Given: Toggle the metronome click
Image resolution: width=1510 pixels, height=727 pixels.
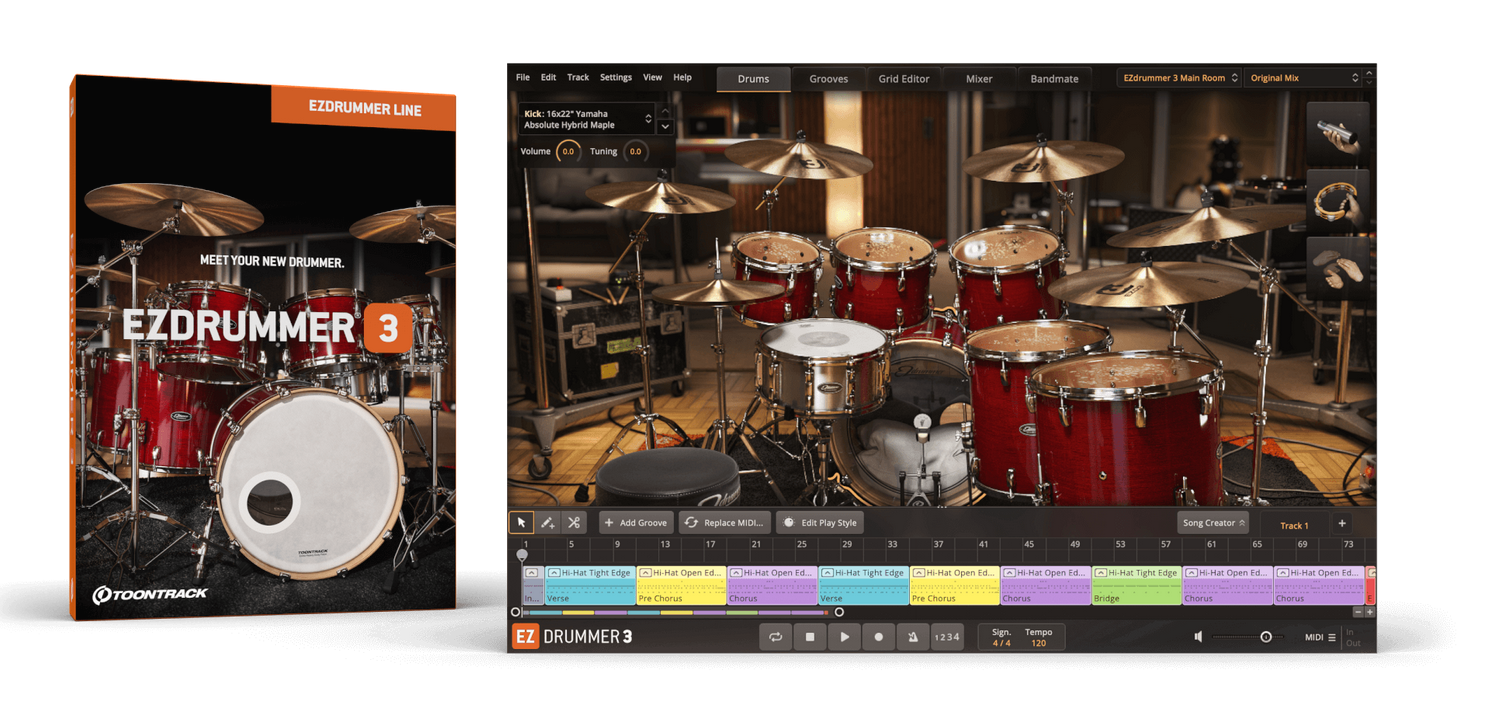Looking at the screenshot, I should click(913, 637).
